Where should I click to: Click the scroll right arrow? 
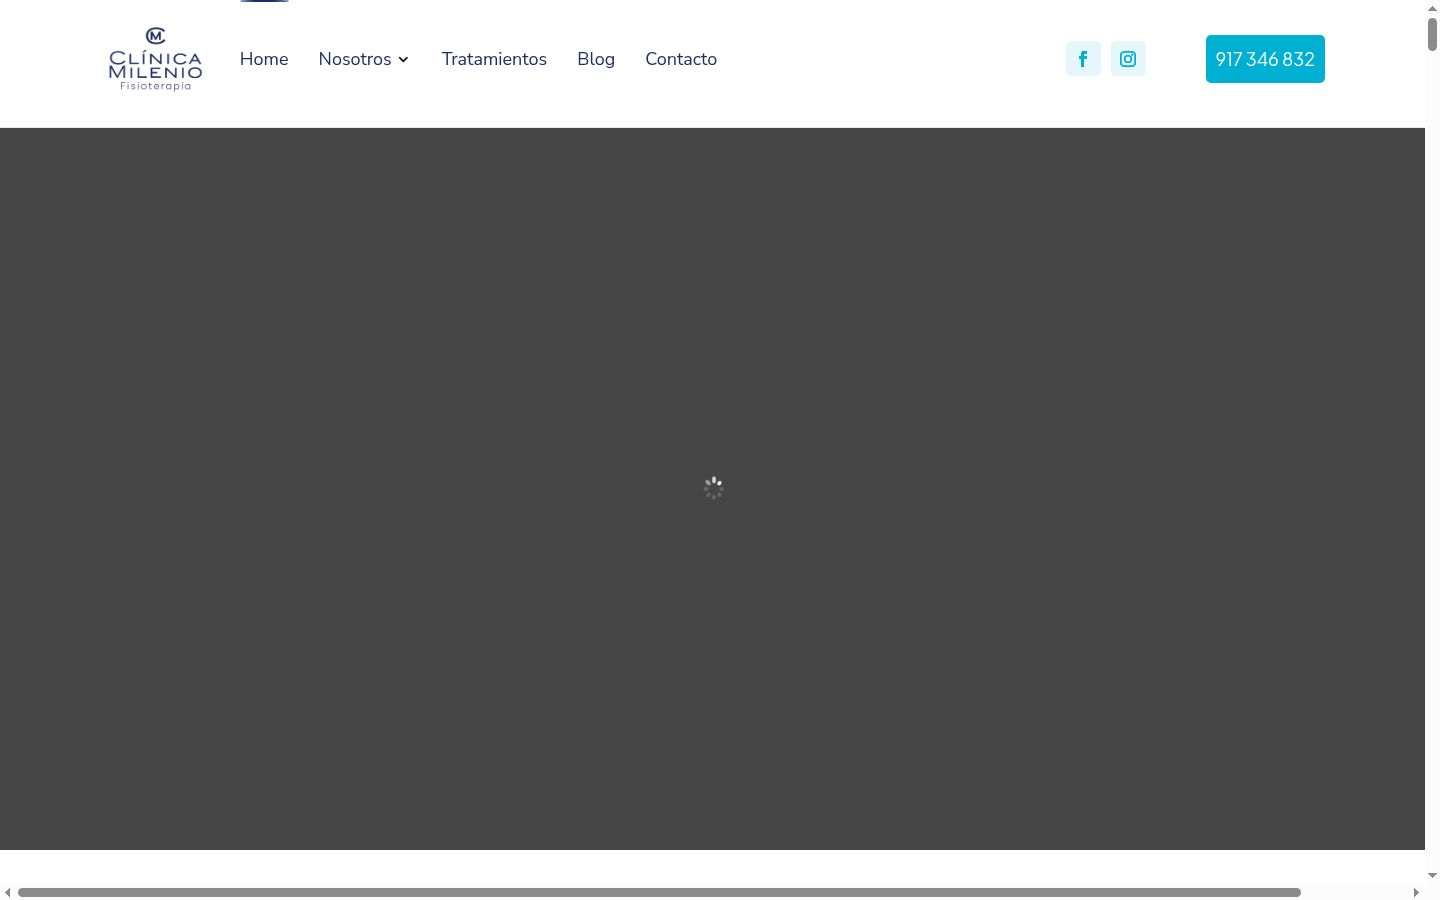tap(1416, 892)
